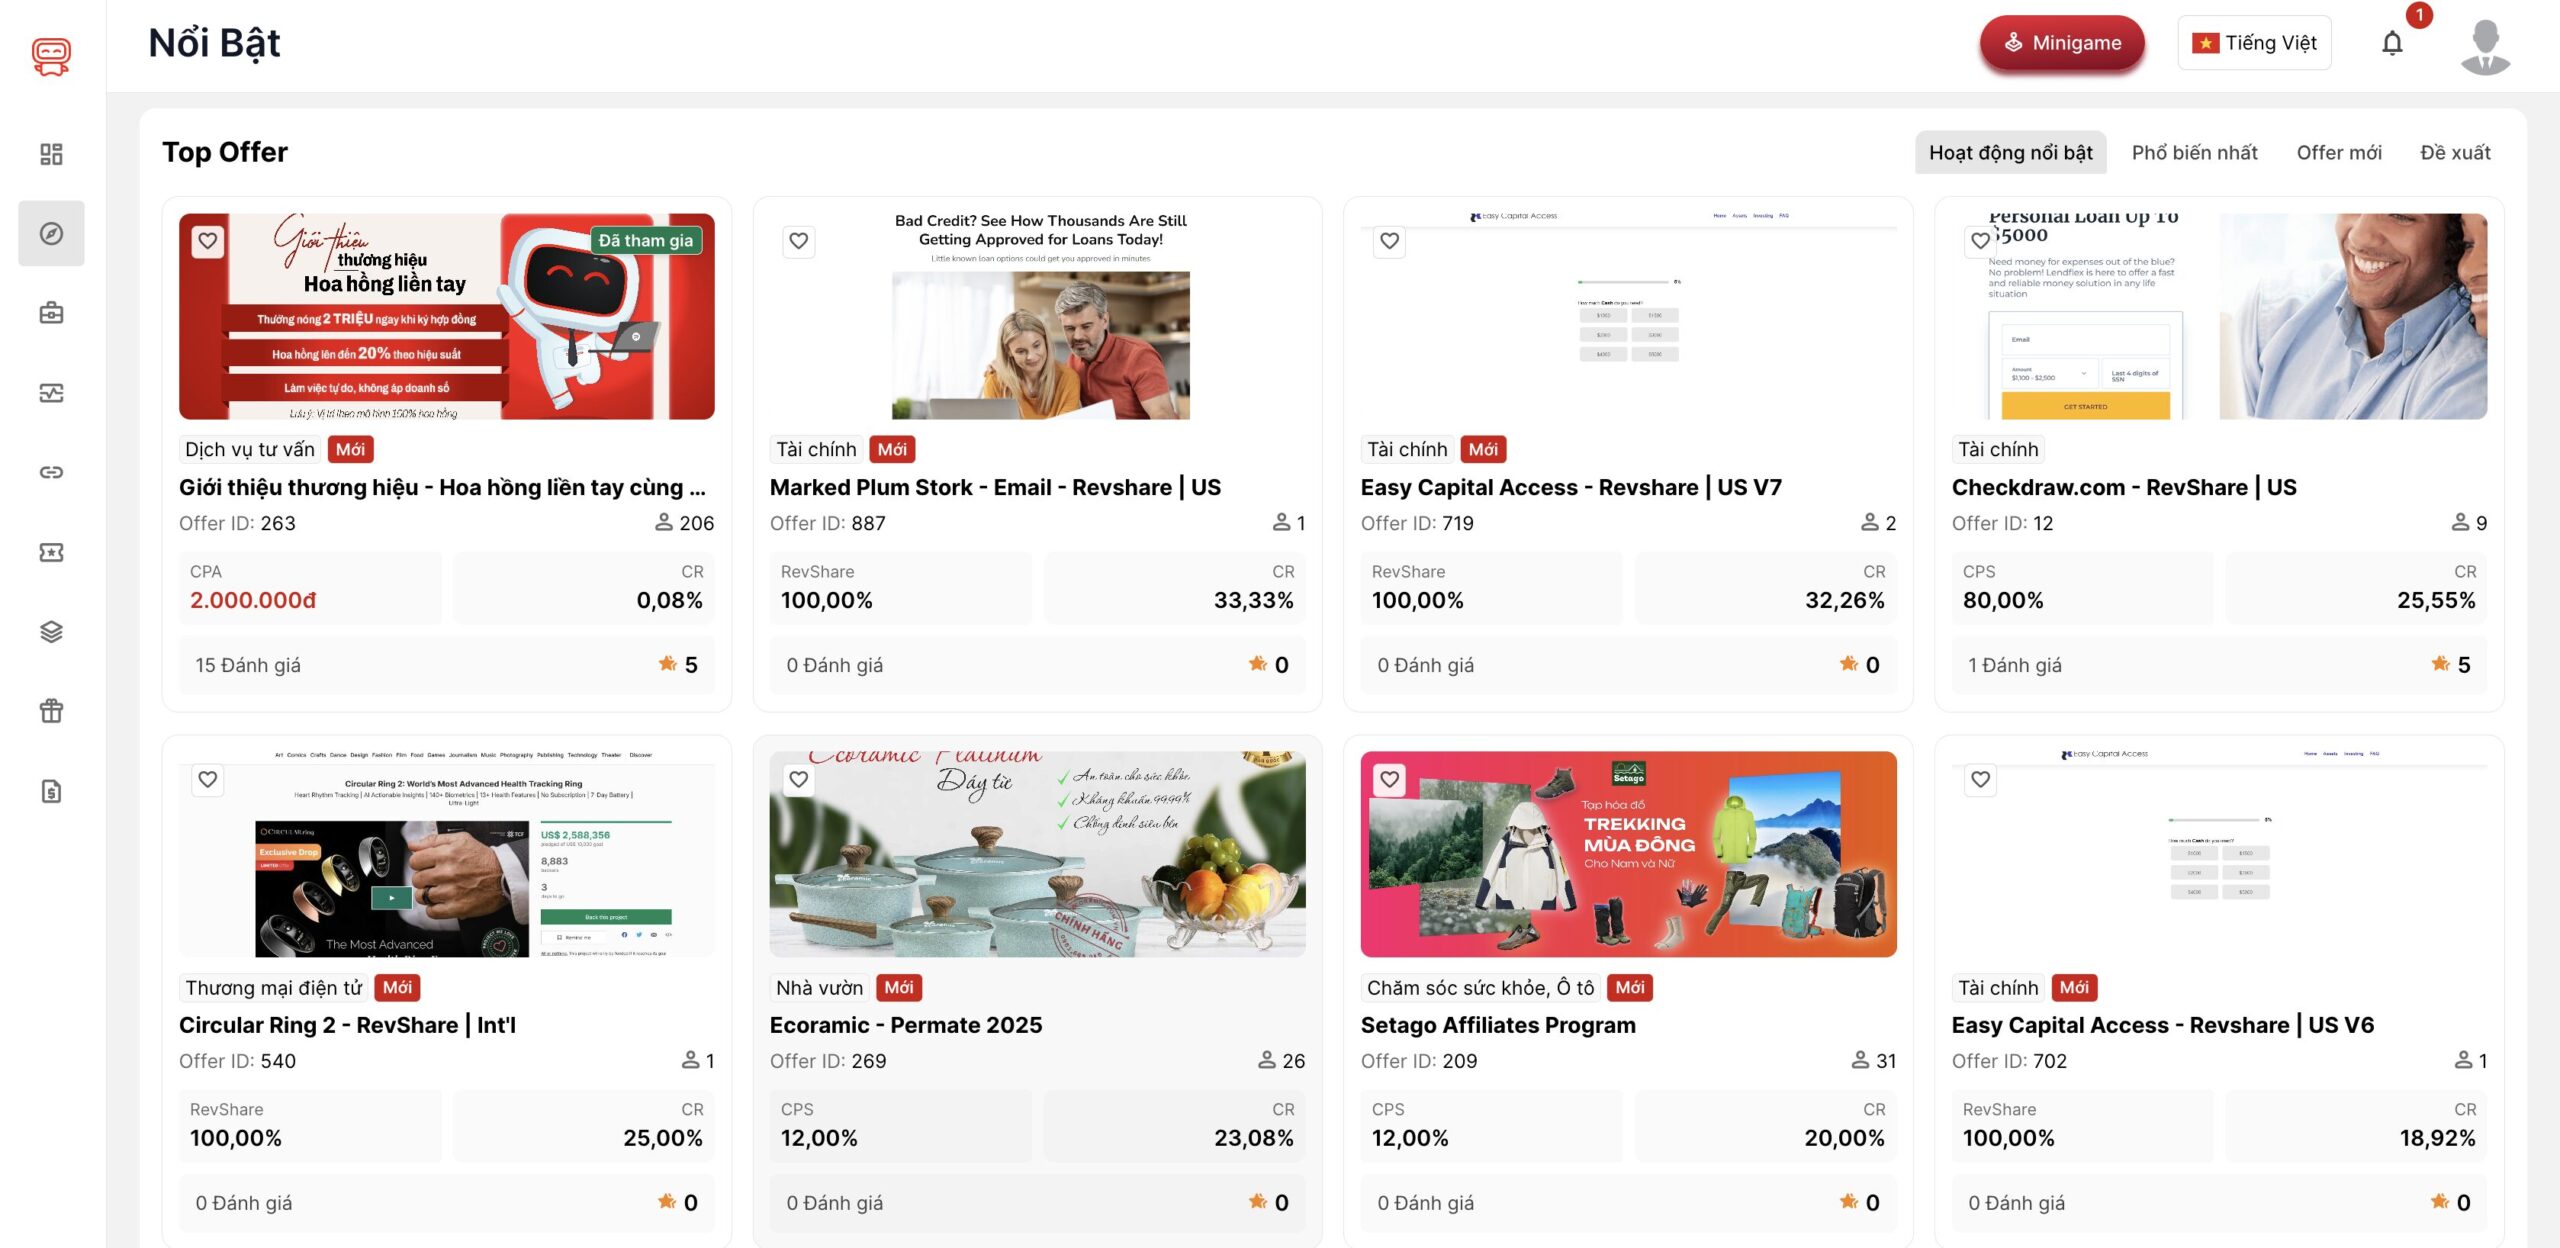This screenshot has height=1248, width=2560.
Task: Open the invoice document icon in sidebar
Action: pos(51,791)
